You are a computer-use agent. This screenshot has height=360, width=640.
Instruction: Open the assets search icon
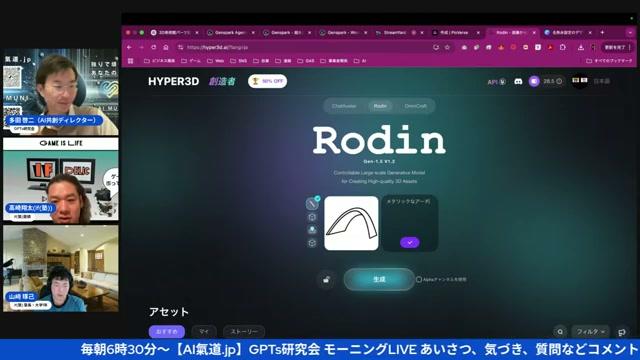point(560,332)
